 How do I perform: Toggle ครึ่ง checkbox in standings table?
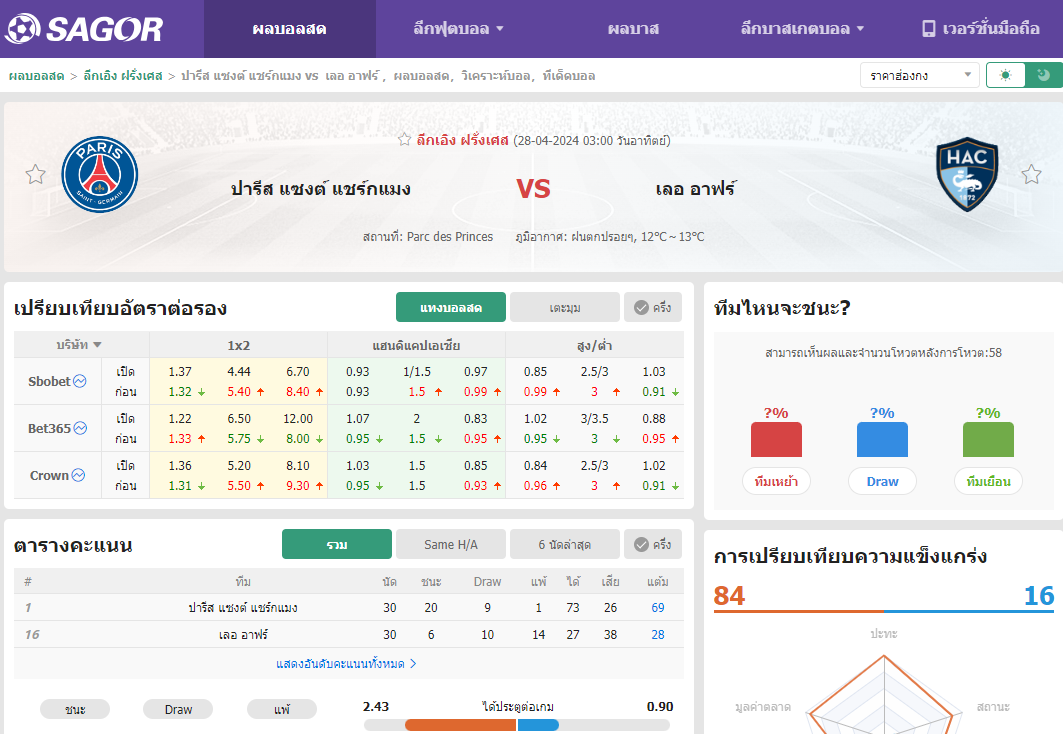[x=653, y=544]
